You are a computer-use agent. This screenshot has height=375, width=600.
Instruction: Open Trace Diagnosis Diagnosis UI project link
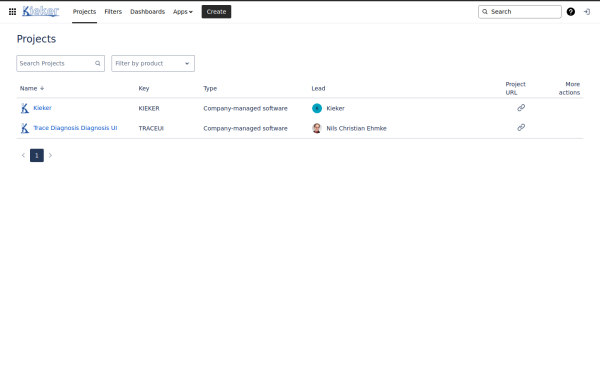coord(75,128)
